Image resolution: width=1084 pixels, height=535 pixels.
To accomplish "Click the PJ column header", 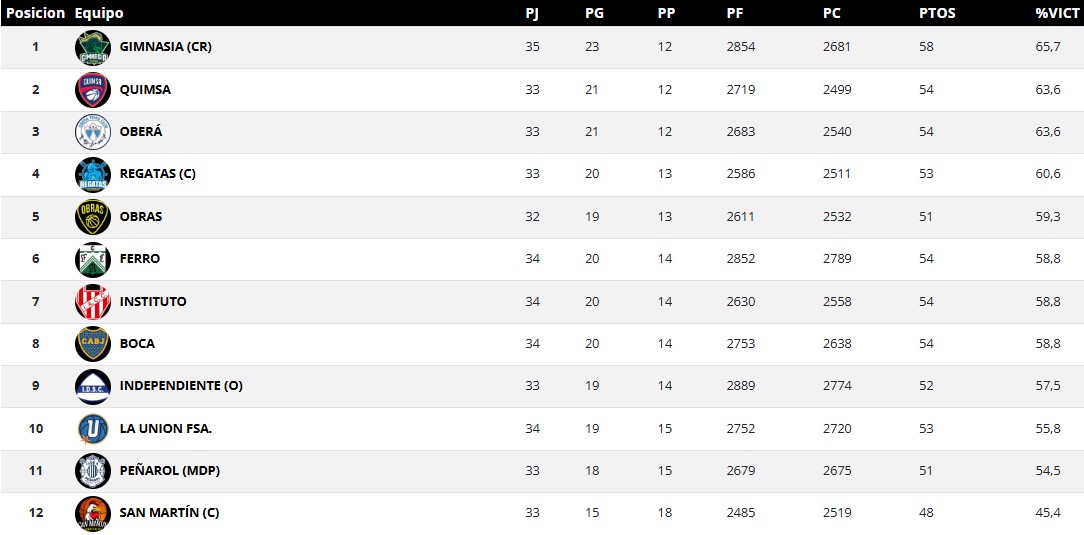I will (532, 13).
